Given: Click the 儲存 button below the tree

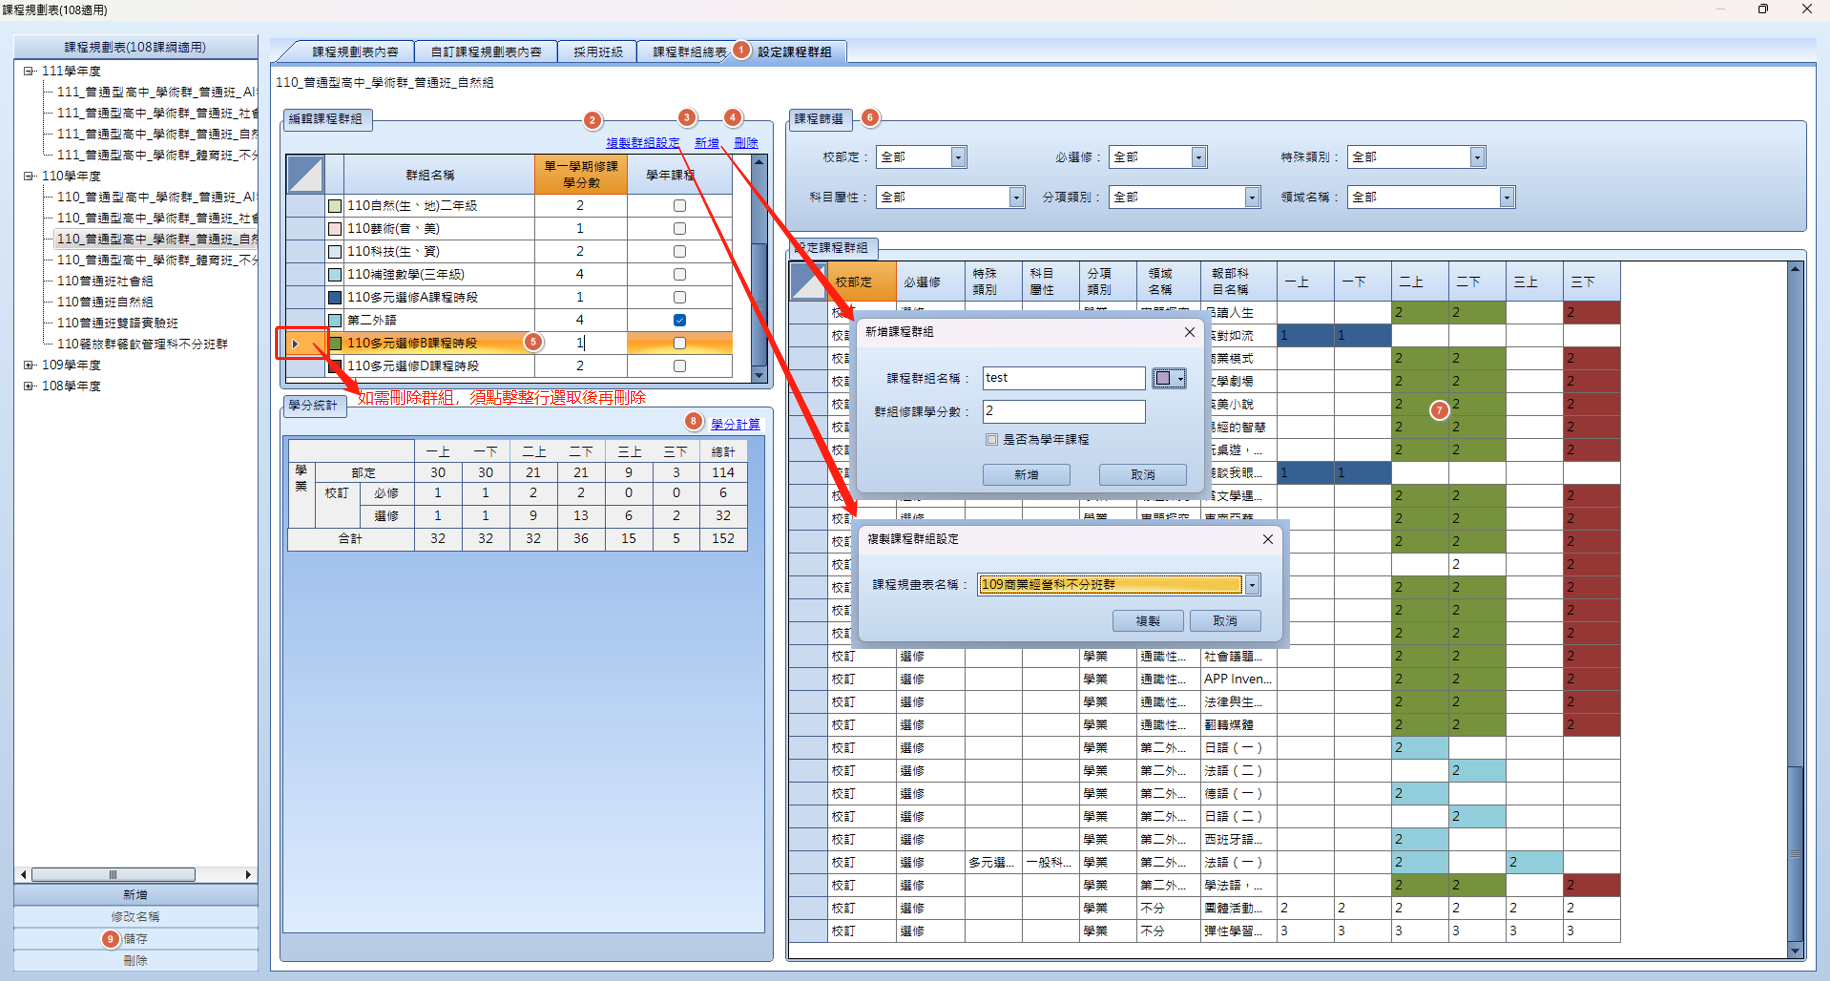Looking at the screenshot, I should tap(136, 939).
